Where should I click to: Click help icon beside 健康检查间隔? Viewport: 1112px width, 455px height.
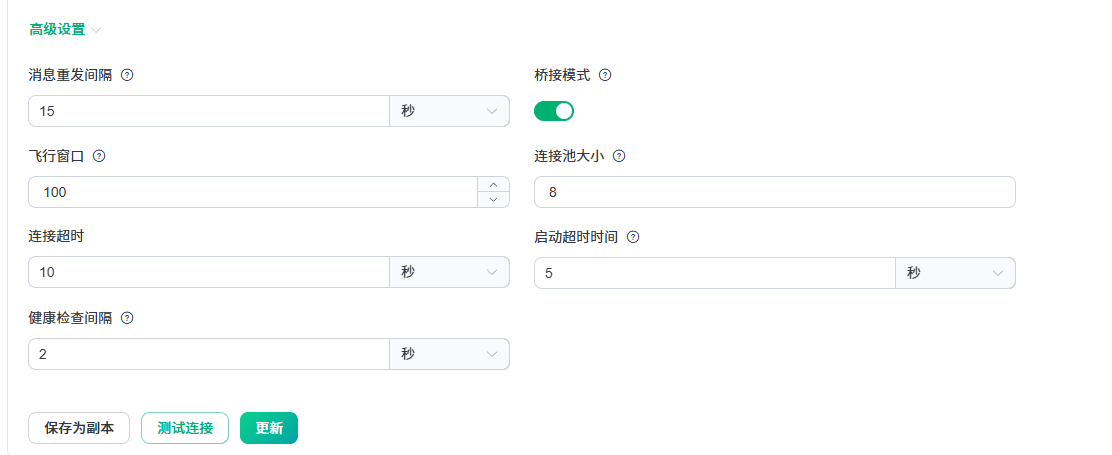pos(127,318)
